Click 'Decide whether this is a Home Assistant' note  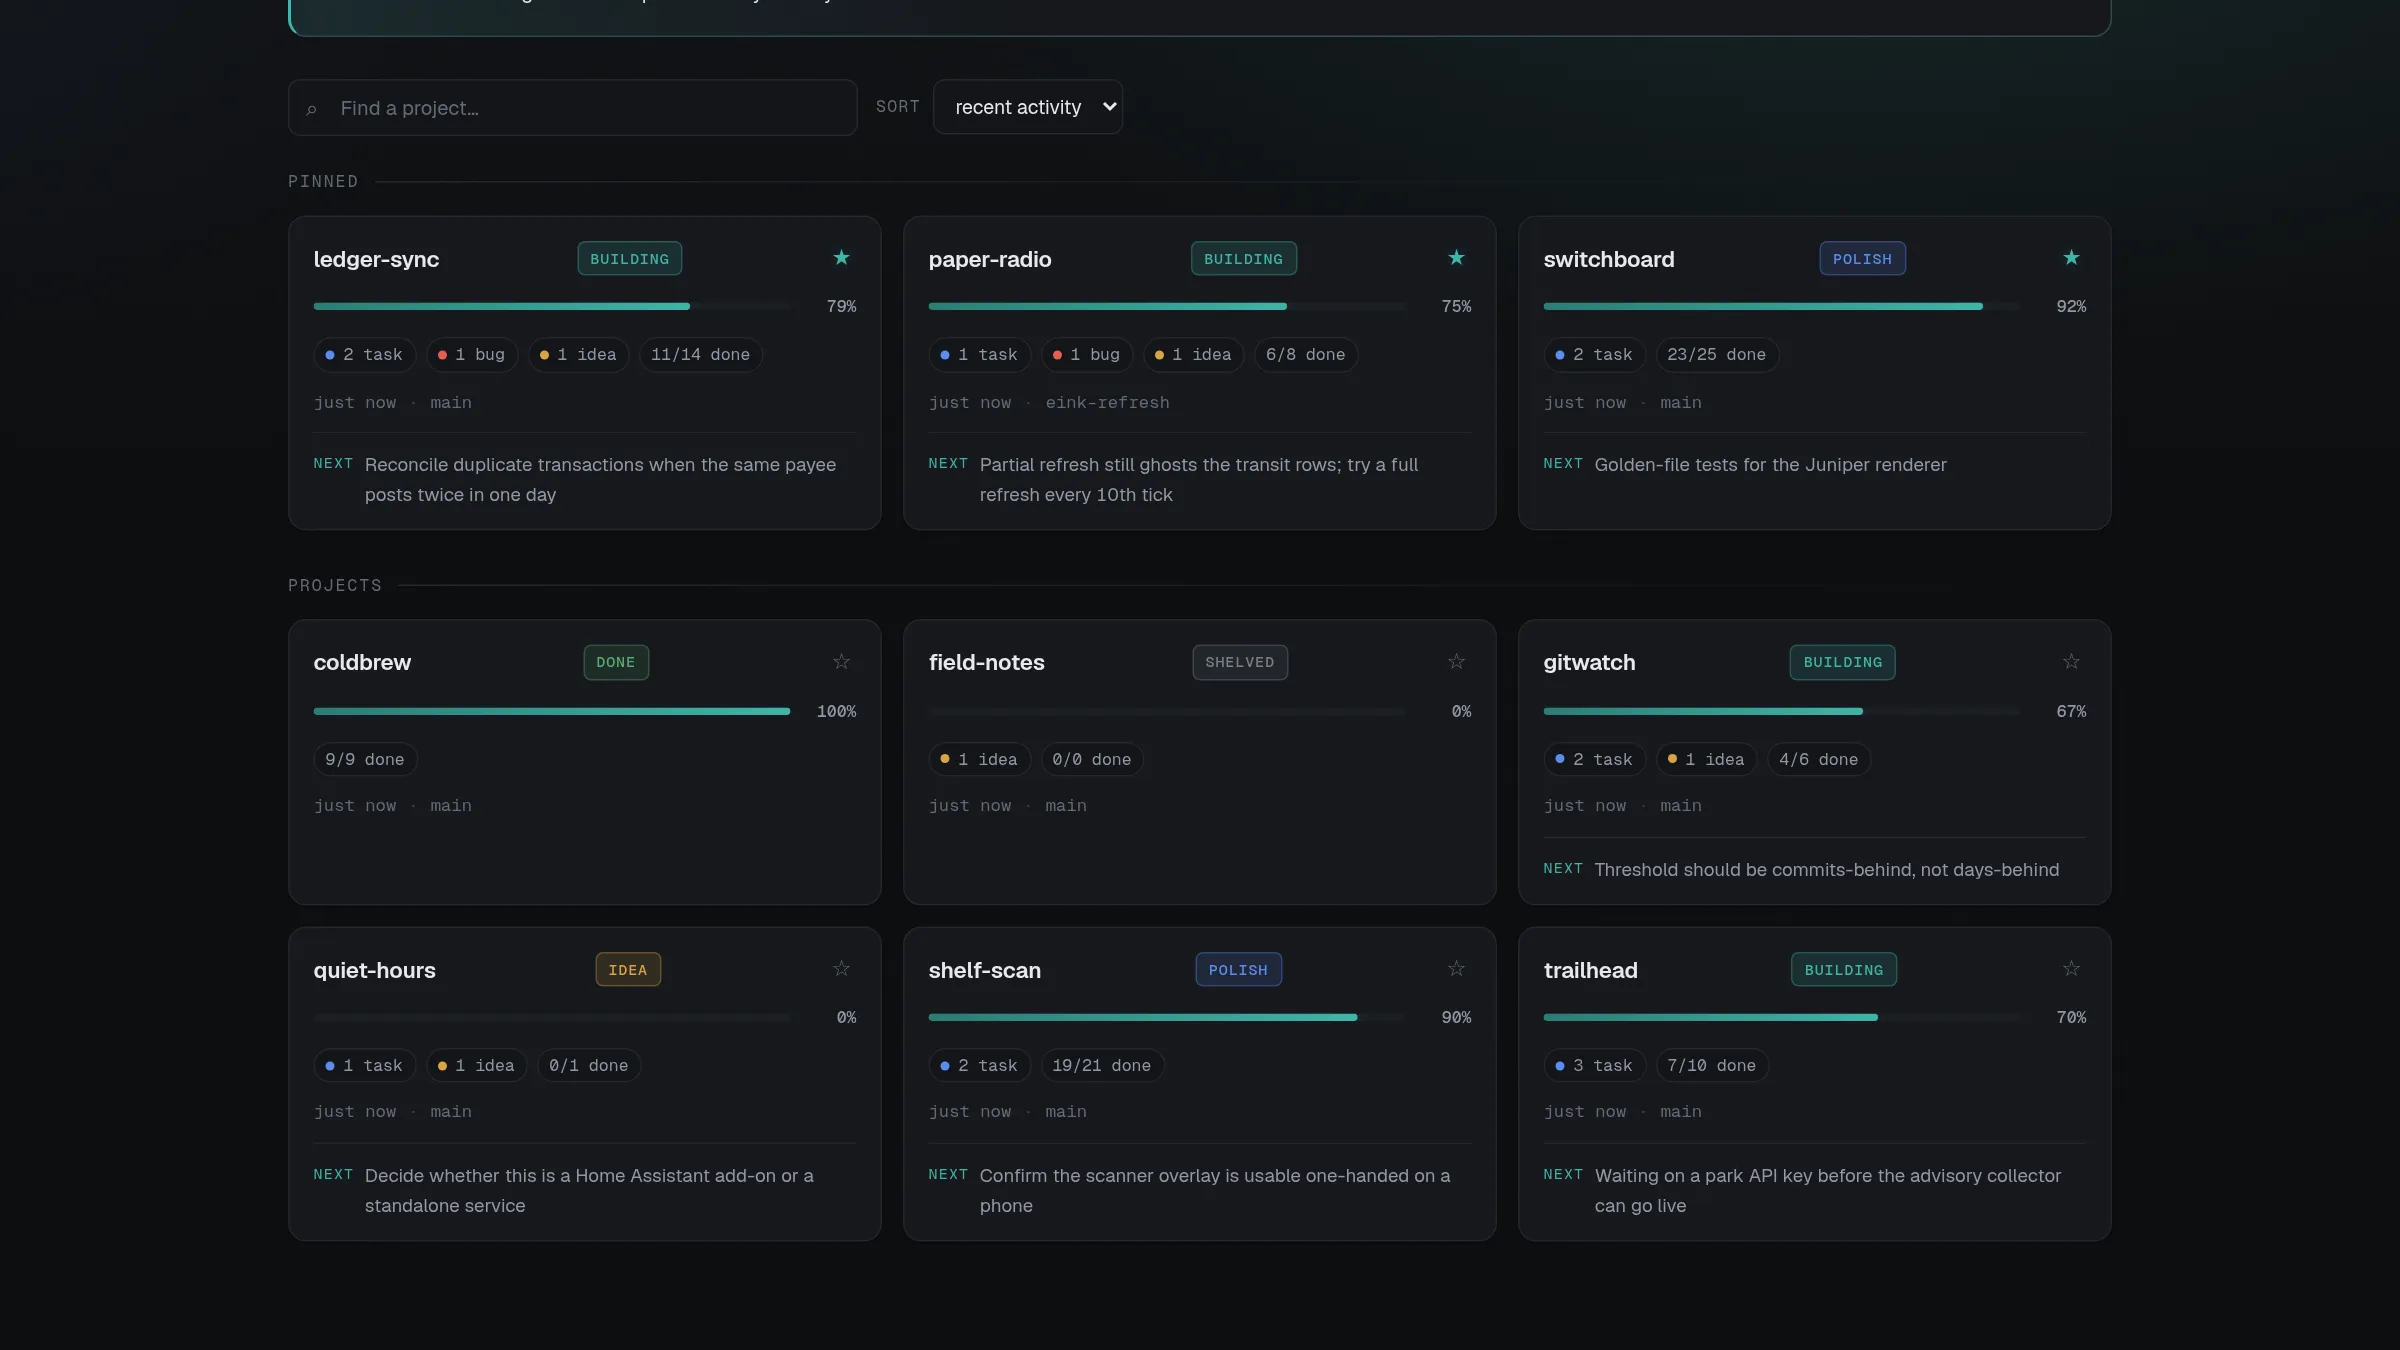click(589, 1191)
